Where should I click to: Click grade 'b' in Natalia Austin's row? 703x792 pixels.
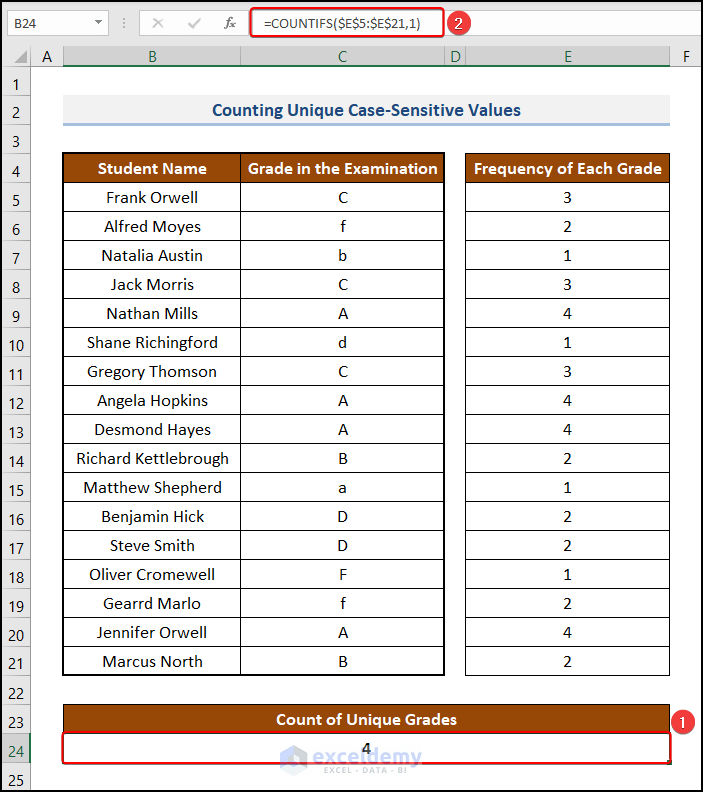point(342,256)
